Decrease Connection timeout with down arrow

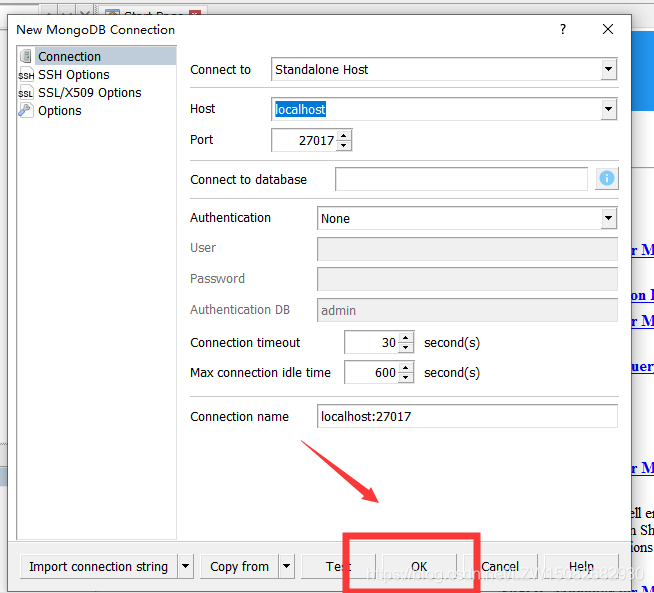pyautogui.click(x=406, y=347)
